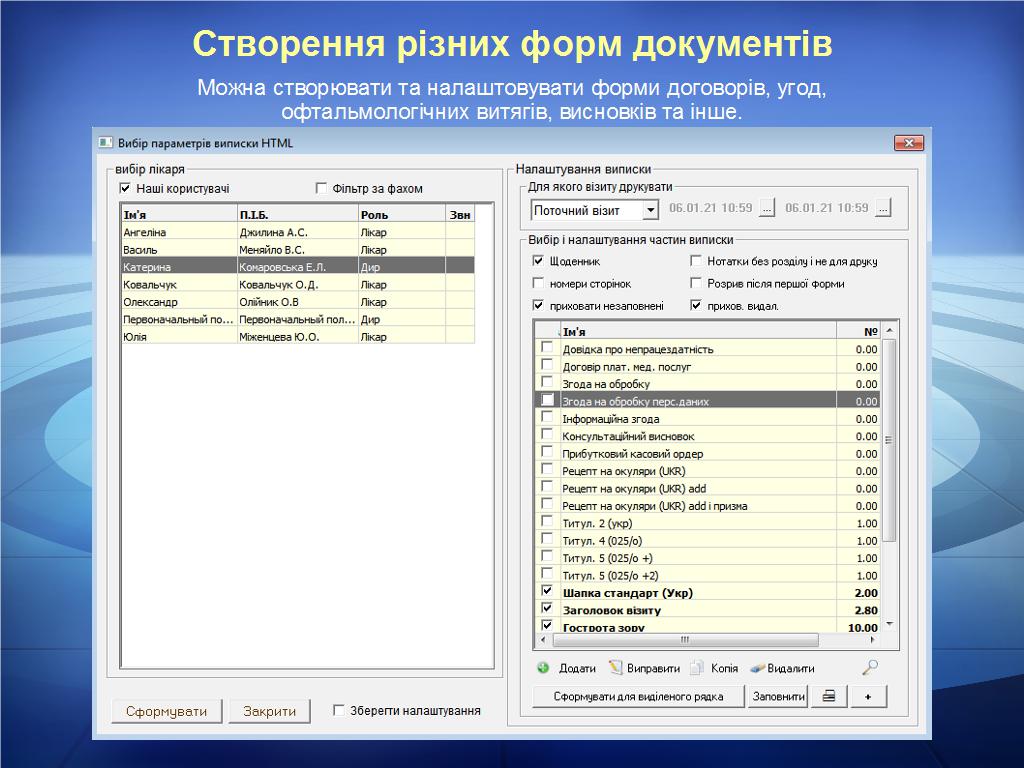Click the printer icon button
Image resolution: width=1024 pixels, height=768 pixels.
tap(828, 697)
